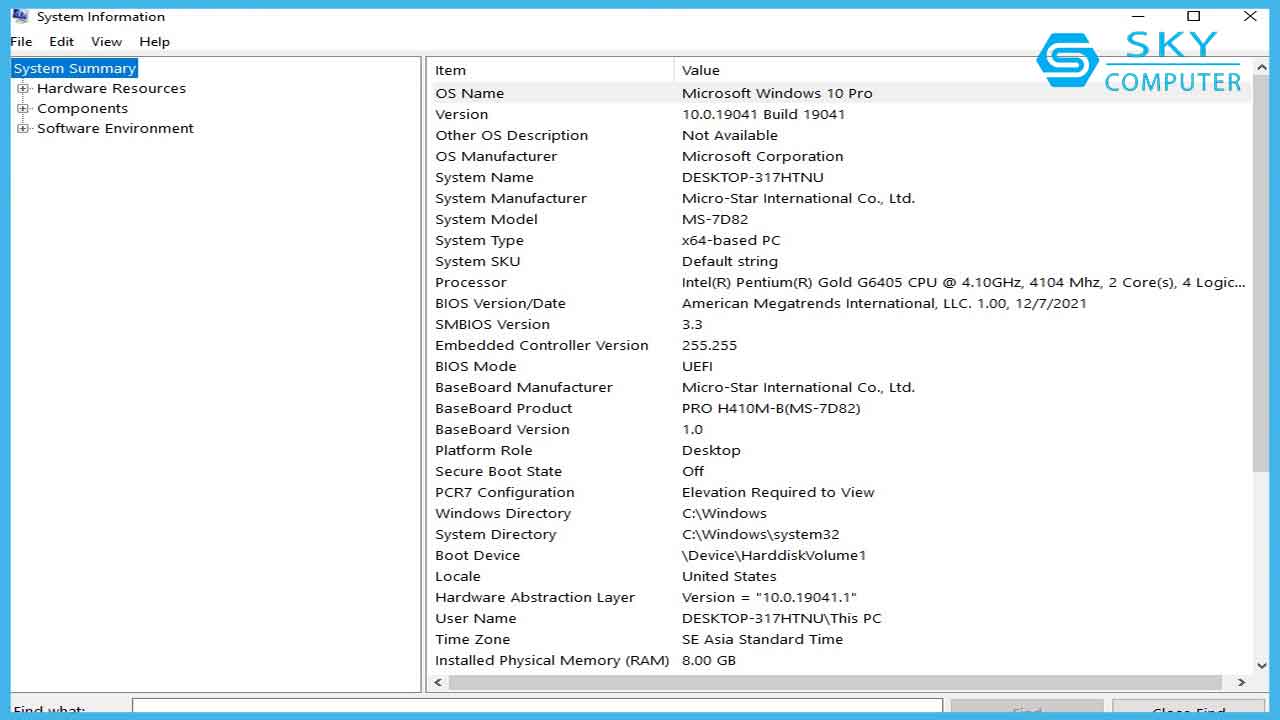Viewport: 1280px width, 720px height.
Task: Select the Time Zone row
Action: (x=840, y=639)
